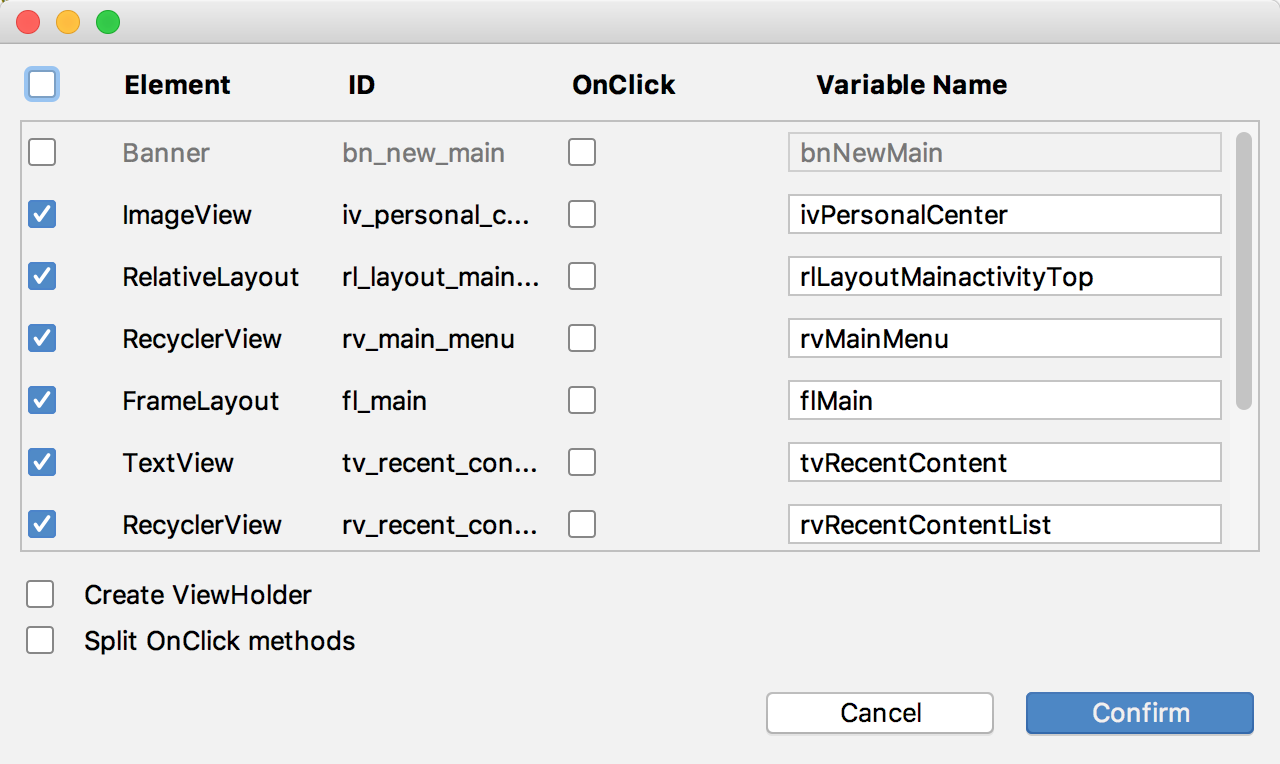Click the ivPersonalCenter variable name field

(x=1004, y=214)
